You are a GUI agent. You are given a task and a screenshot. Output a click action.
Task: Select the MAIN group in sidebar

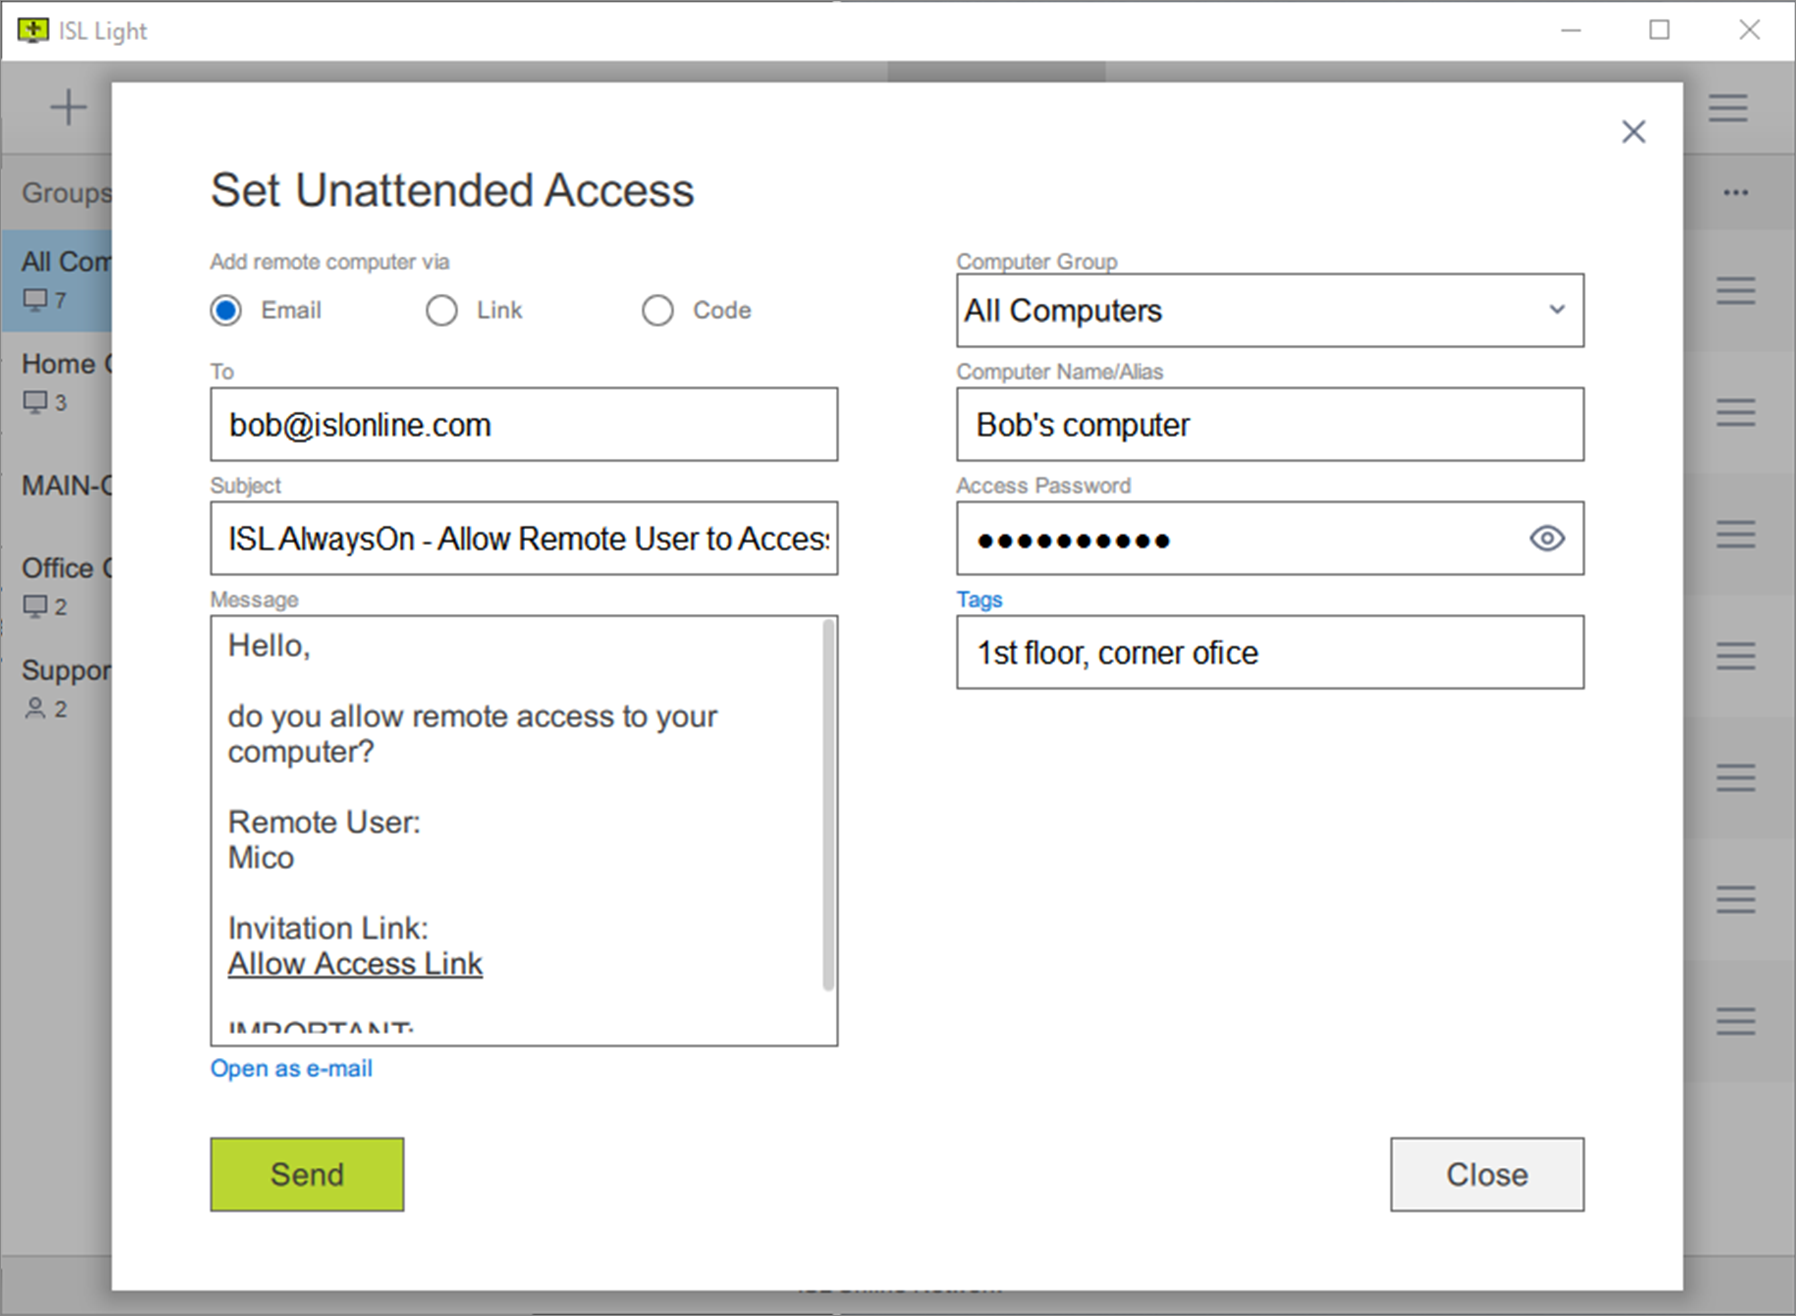coord(57,486)
